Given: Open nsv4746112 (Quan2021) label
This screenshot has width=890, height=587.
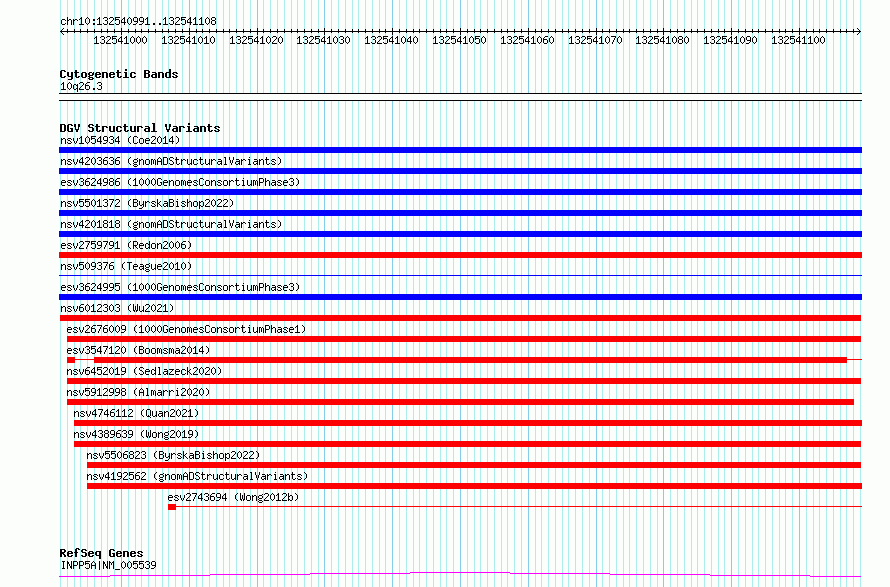Looking at the screenshot, I should click(136, 413).
